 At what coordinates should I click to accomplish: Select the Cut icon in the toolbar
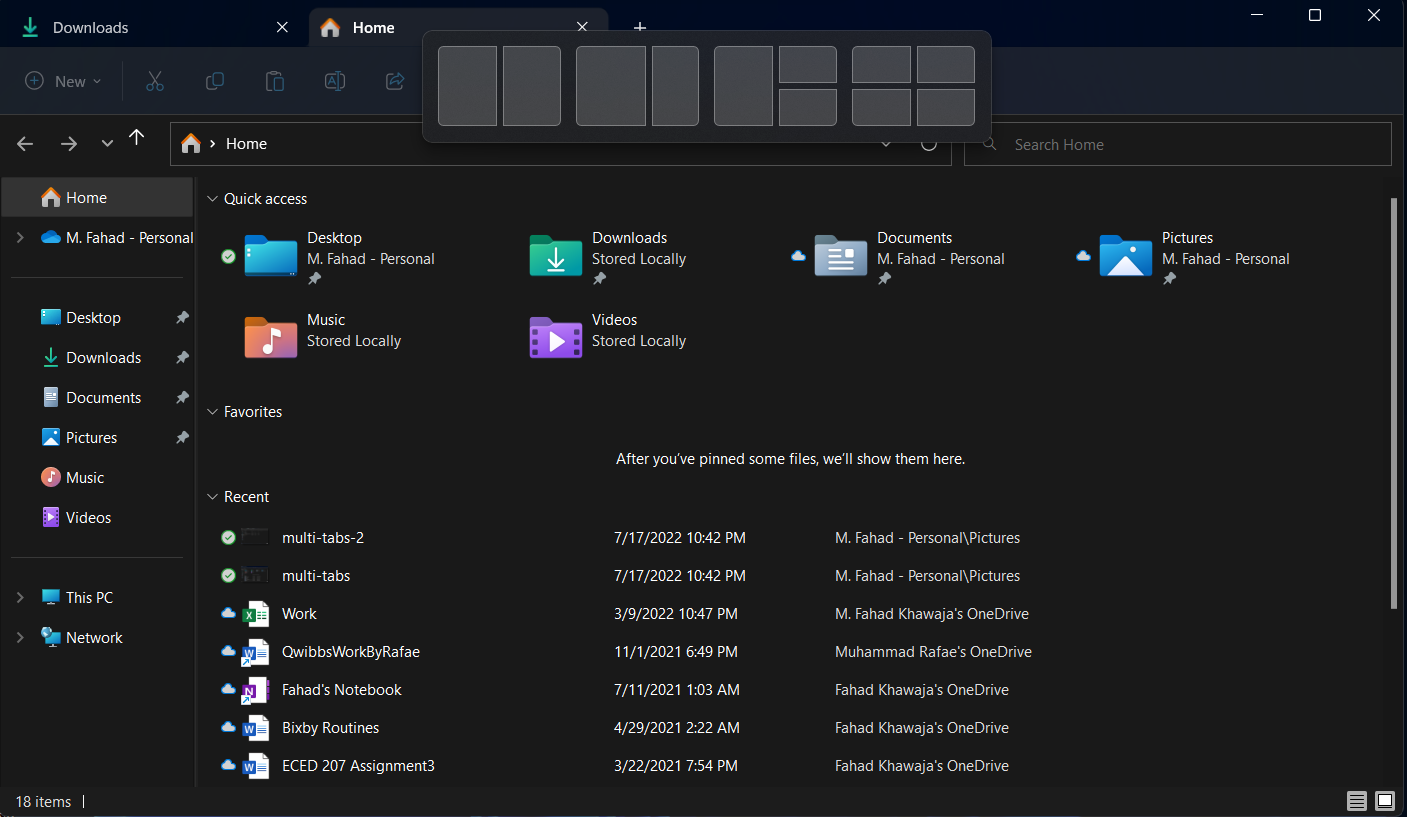tap(155, 81)
